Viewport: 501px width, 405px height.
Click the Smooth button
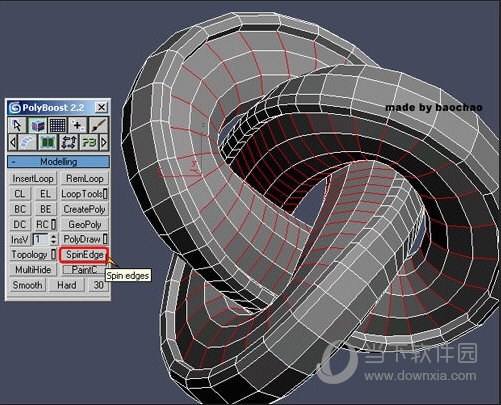(27, 285)
